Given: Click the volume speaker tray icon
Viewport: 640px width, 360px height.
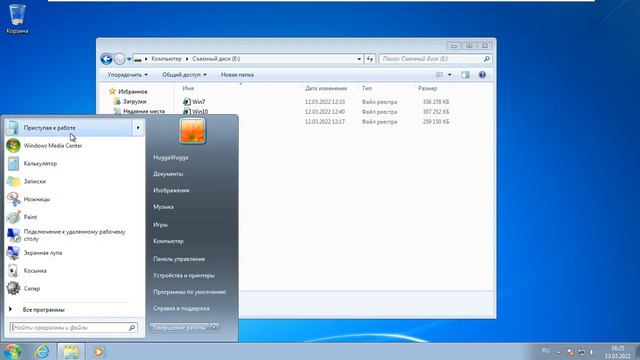Looking at the screenshot, I should click(592, 352).
